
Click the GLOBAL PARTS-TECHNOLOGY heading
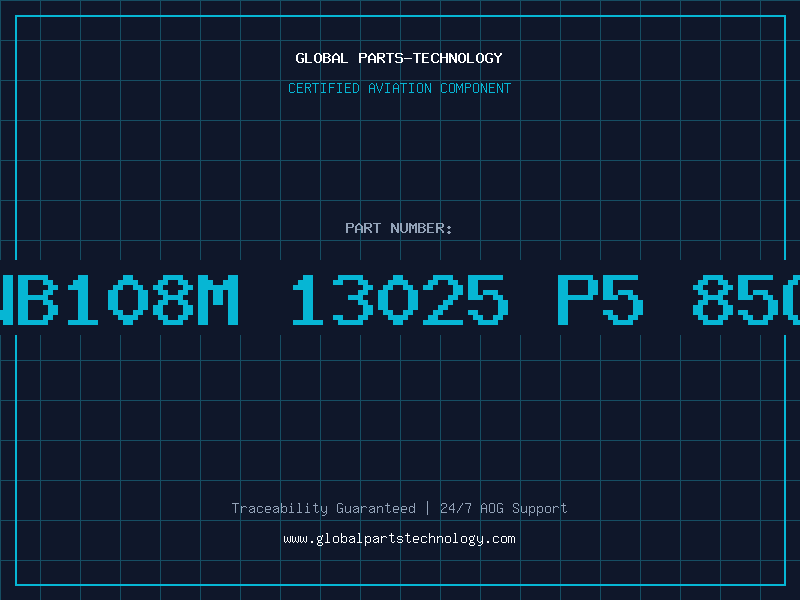pyautogui.click(x=399, y=58)
